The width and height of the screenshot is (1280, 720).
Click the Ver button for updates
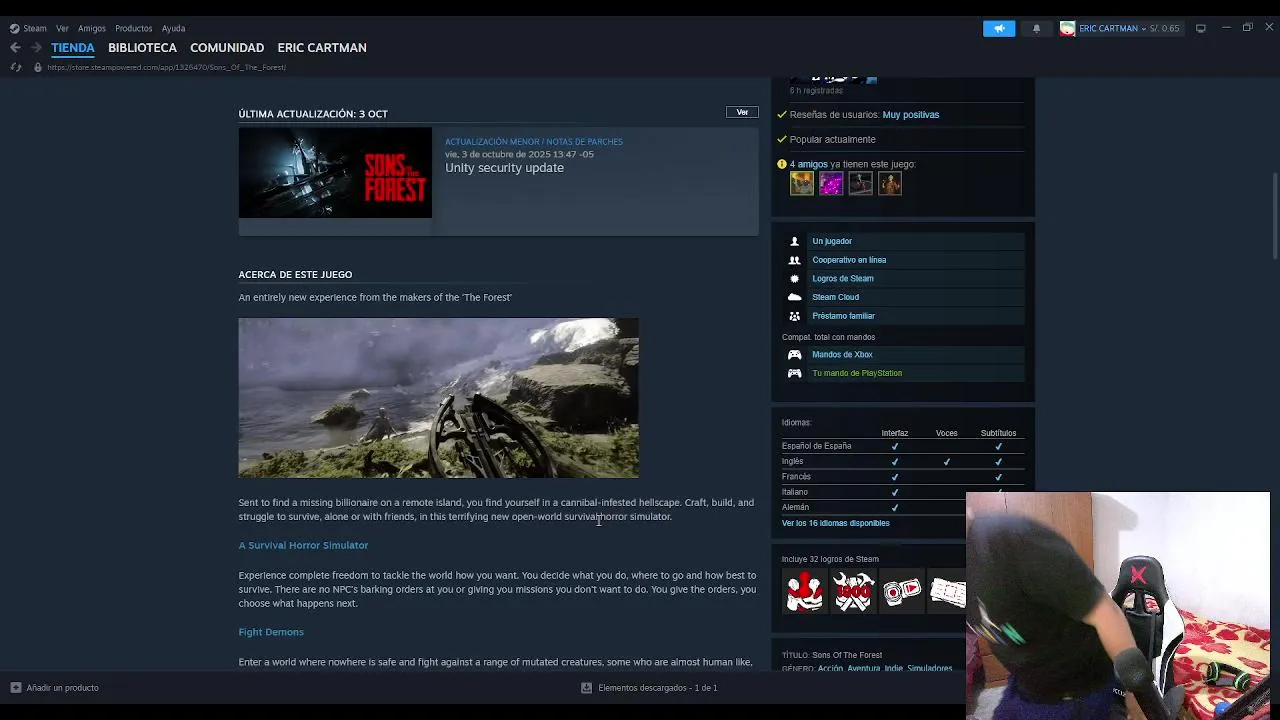(742, 112)
